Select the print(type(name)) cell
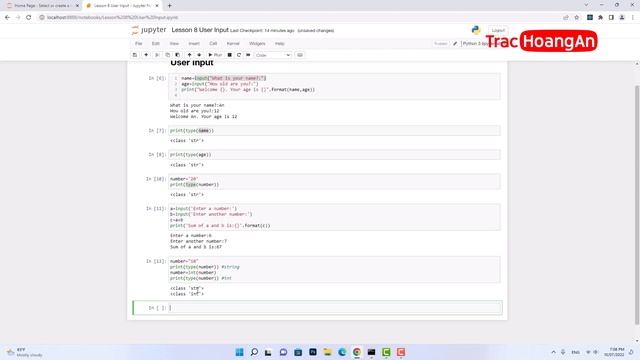Image resolution: width=640 pixels, height=360 pixels. click(x=334, y=131)
